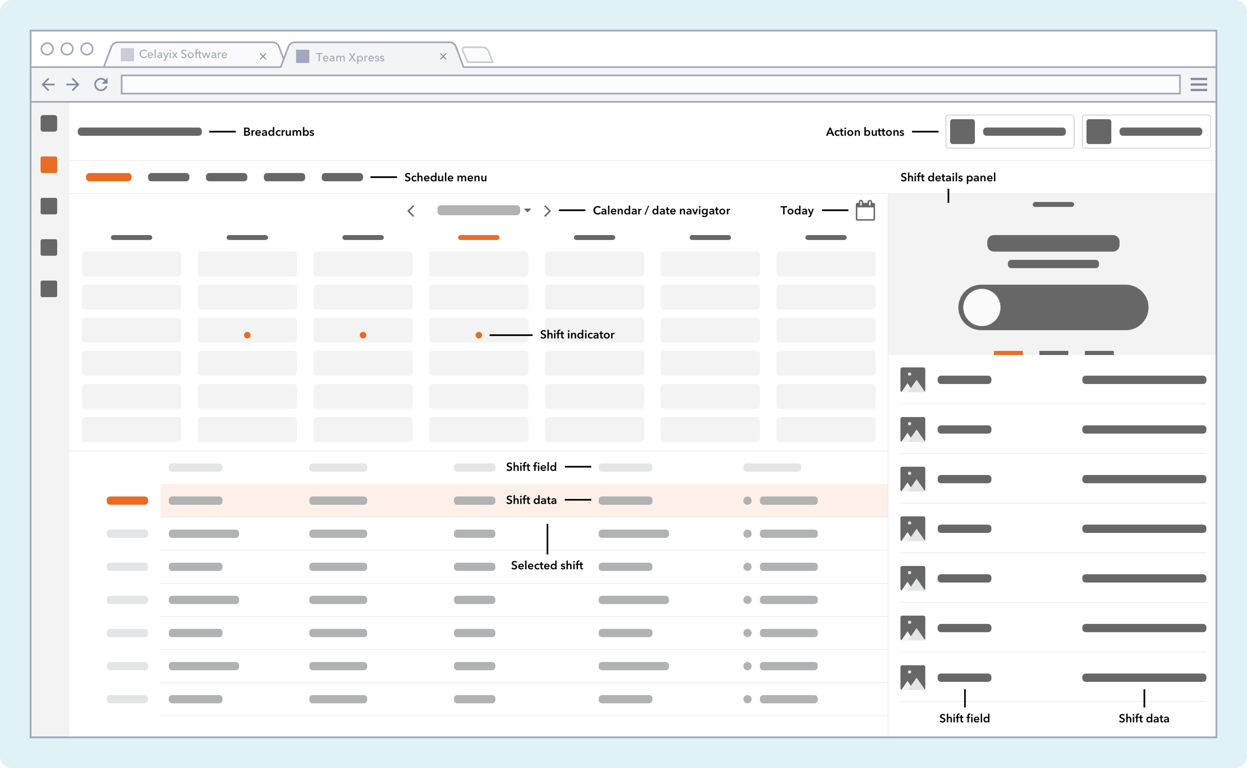The height and width of the screenshot is (768, 1247).
Task: Toggle the switch in shift details panel
Action: click(1053, 307)
